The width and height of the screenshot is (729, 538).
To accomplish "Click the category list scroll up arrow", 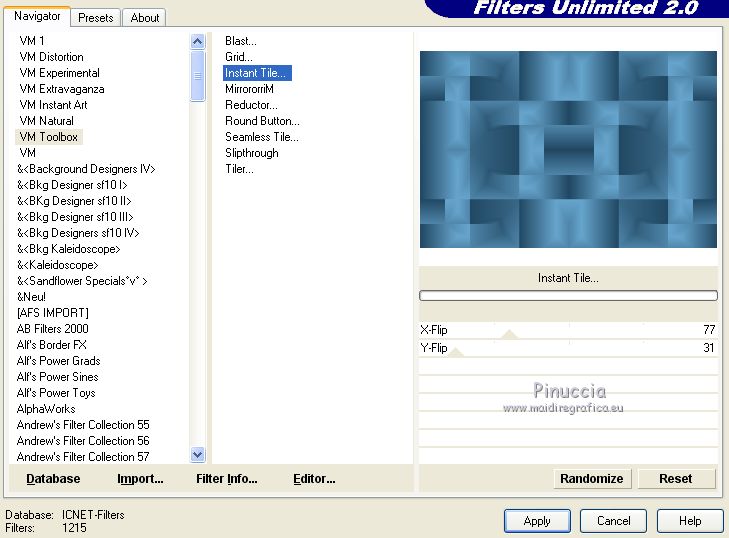I will point(198,42).
